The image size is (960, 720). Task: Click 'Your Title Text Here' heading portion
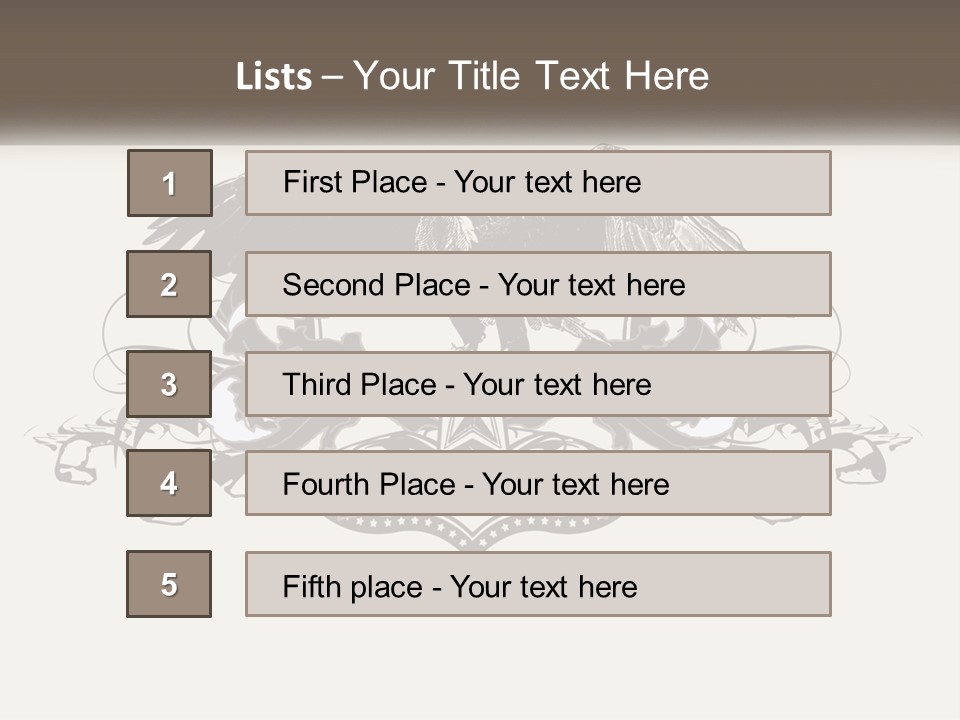point(531,76)
